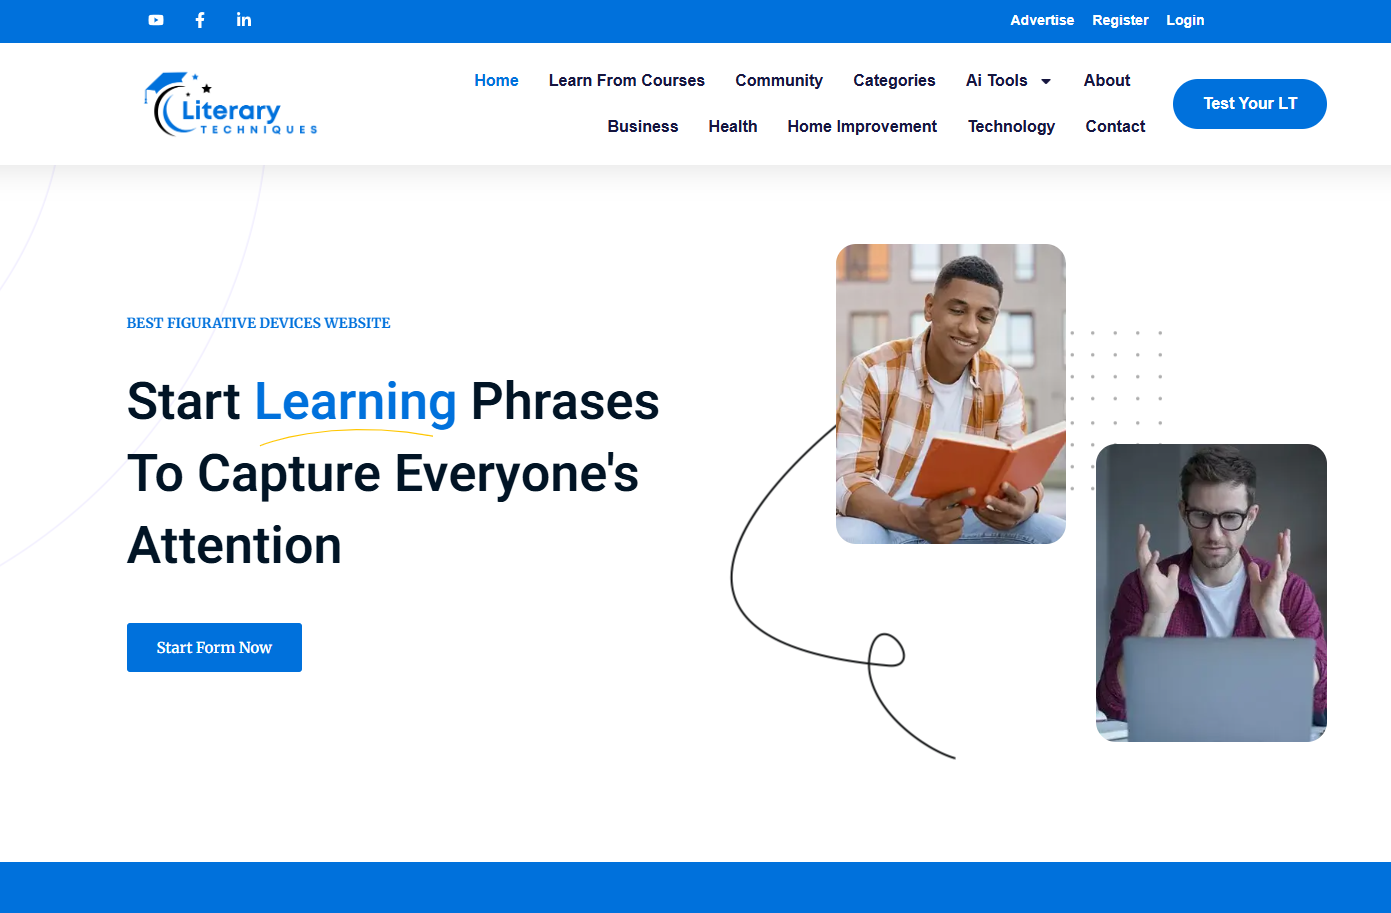Click the Test Your LT button
Image resolution: width=1391 pixels, height=913 pixels.
click(1250, 104)
